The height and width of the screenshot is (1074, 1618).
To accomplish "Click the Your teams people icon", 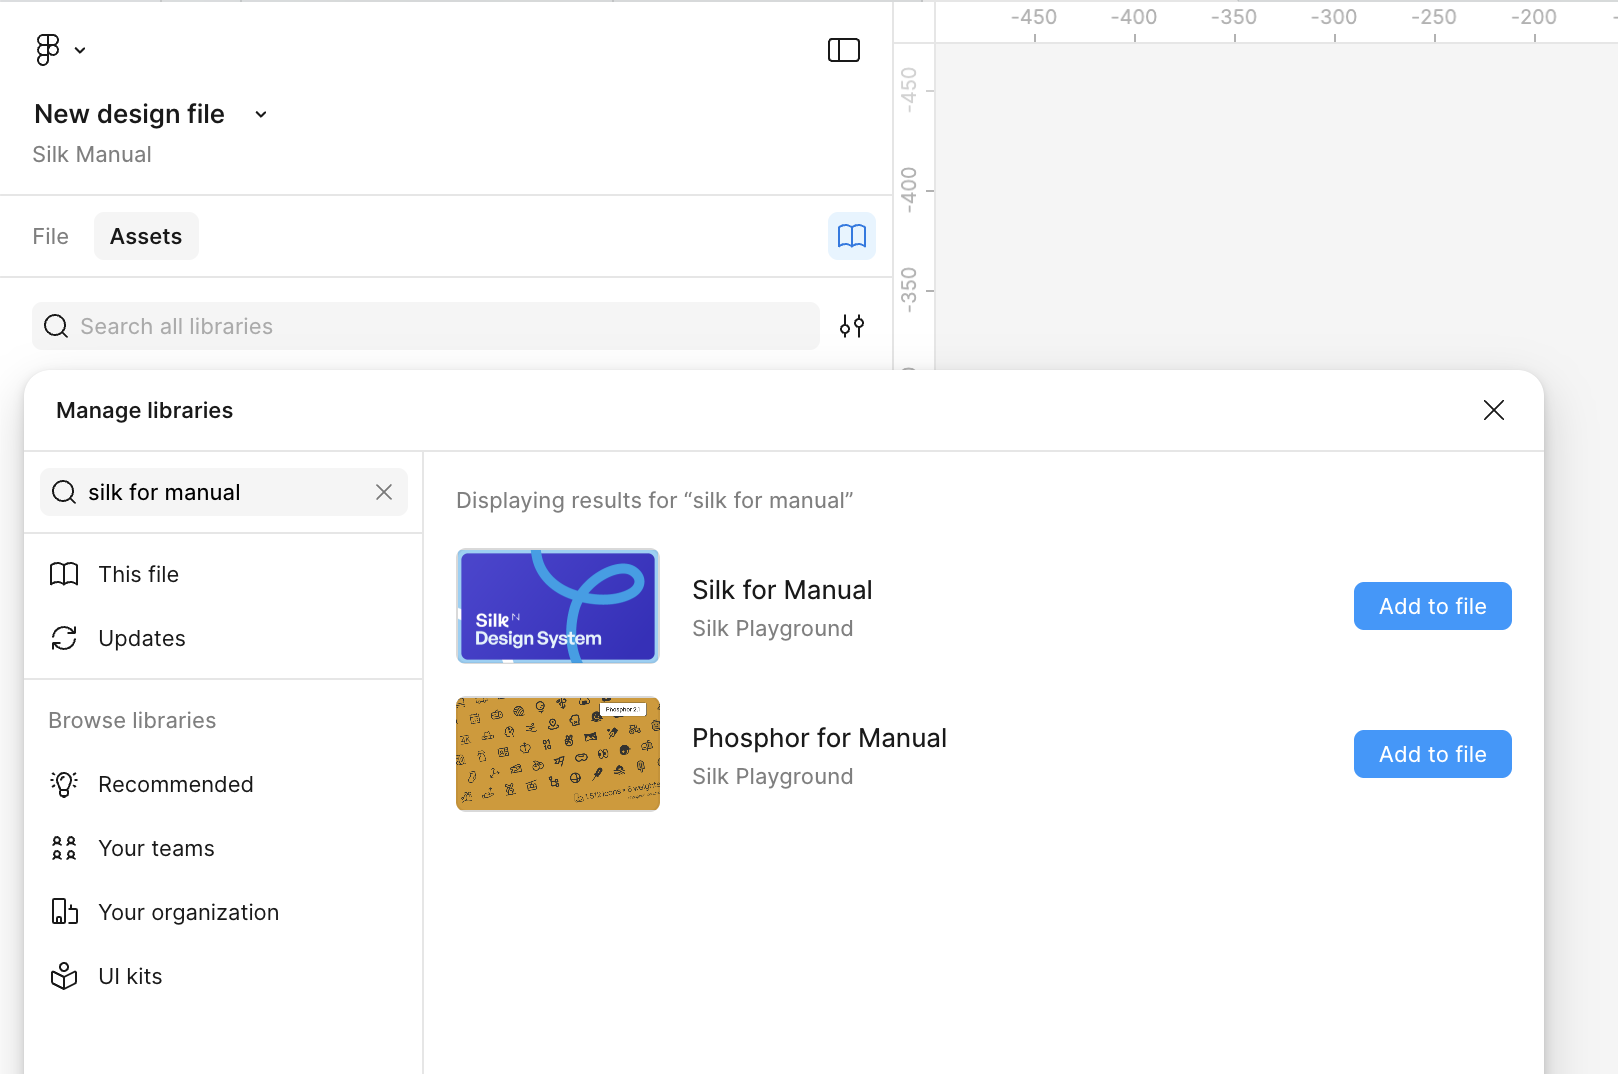I will pos(64,848).
